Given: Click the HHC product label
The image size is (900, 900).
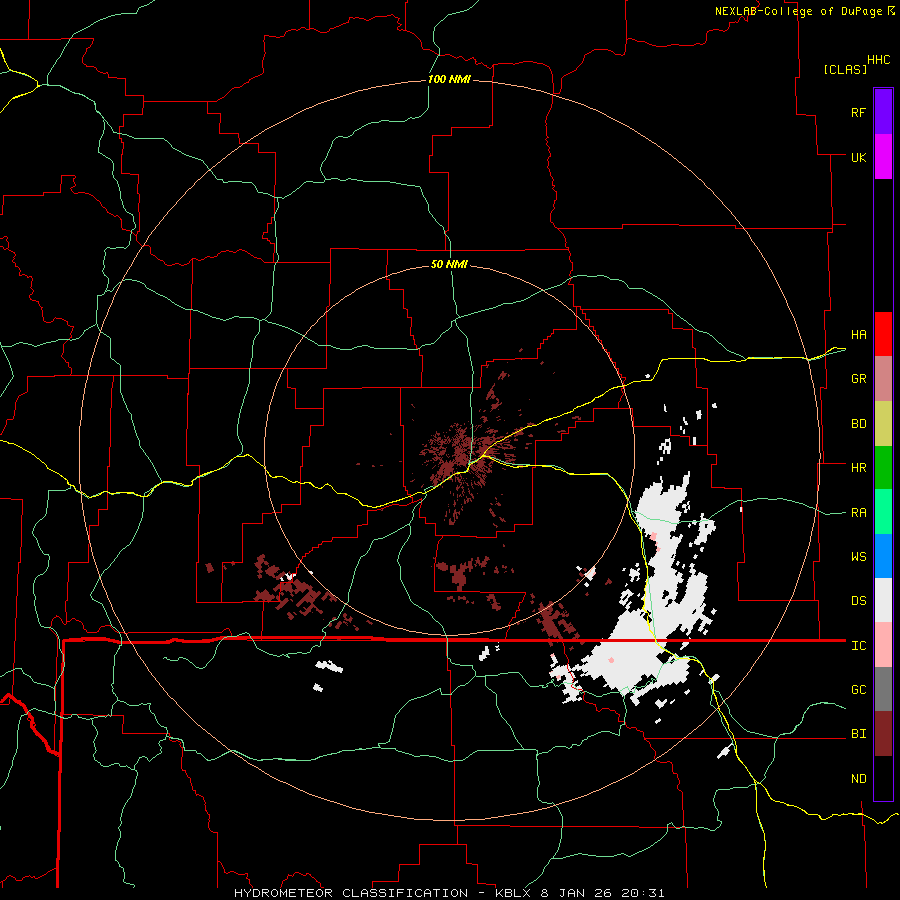Looking at the screenshot, I should 879,60.
